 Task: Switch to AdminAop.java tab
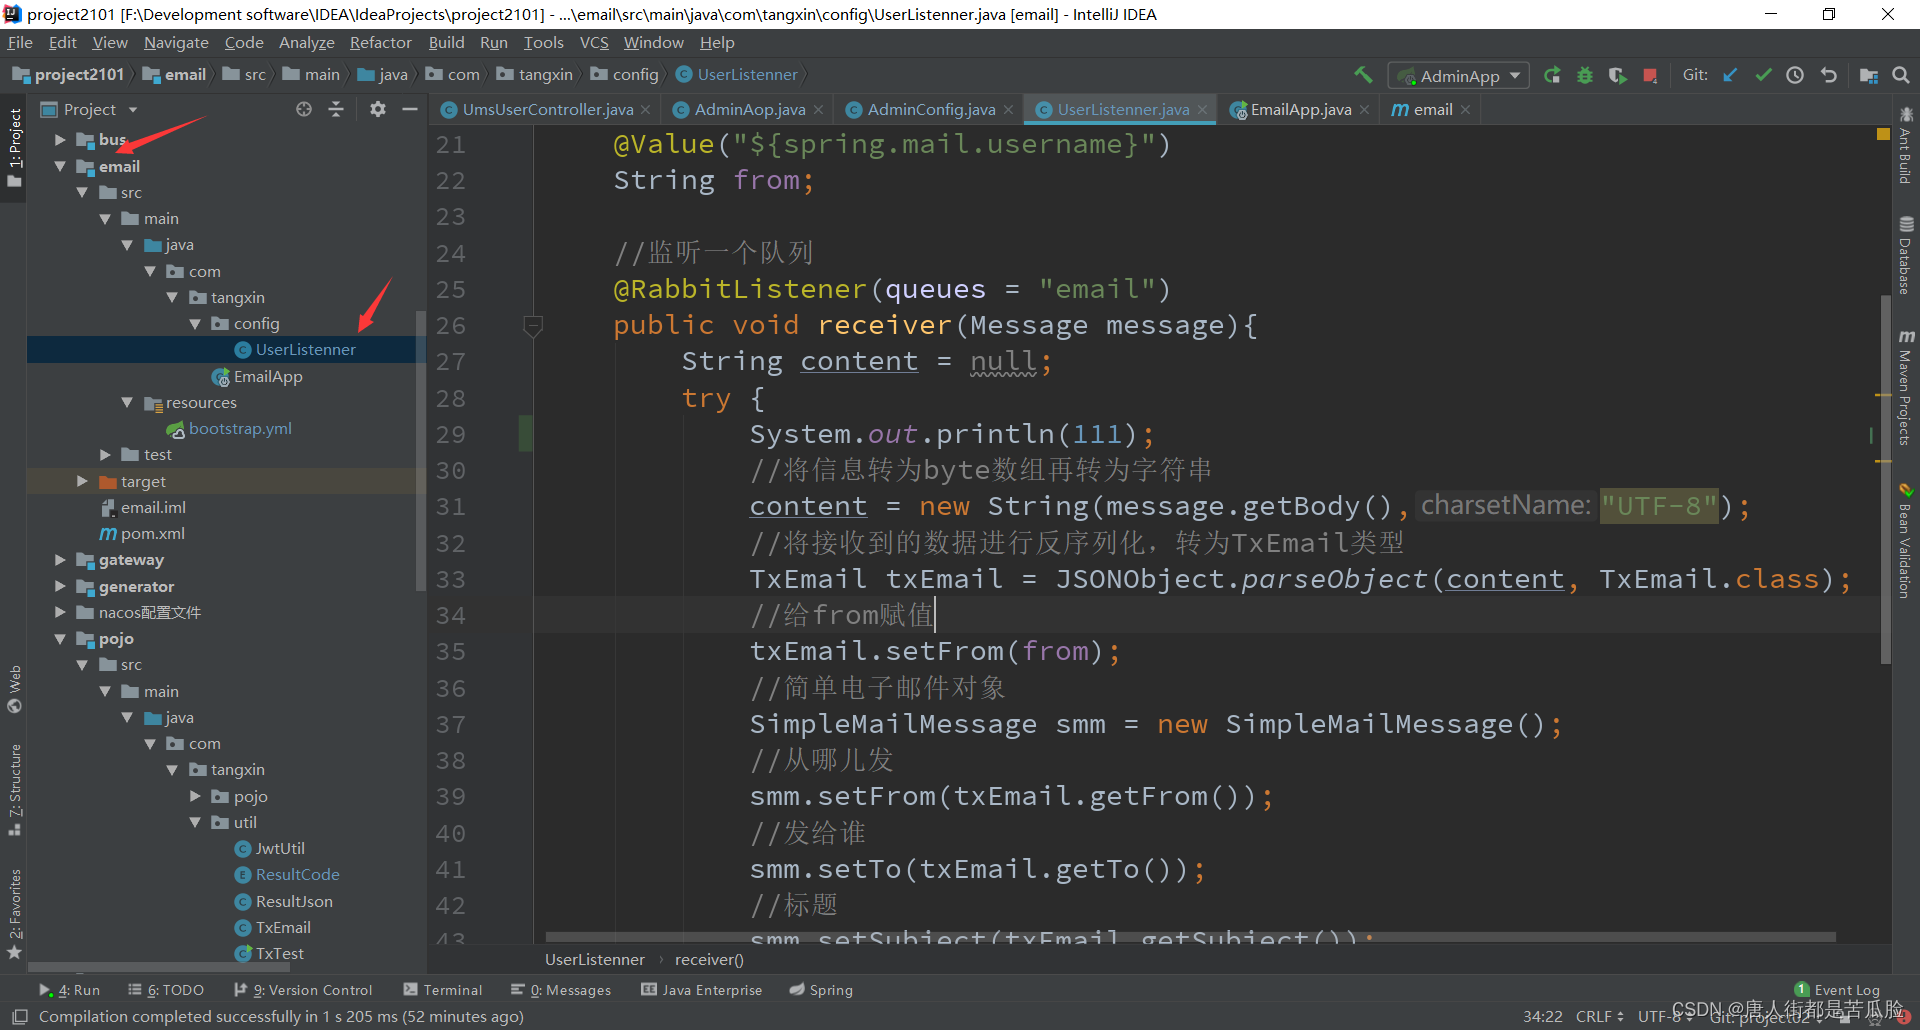click(749, 109)
